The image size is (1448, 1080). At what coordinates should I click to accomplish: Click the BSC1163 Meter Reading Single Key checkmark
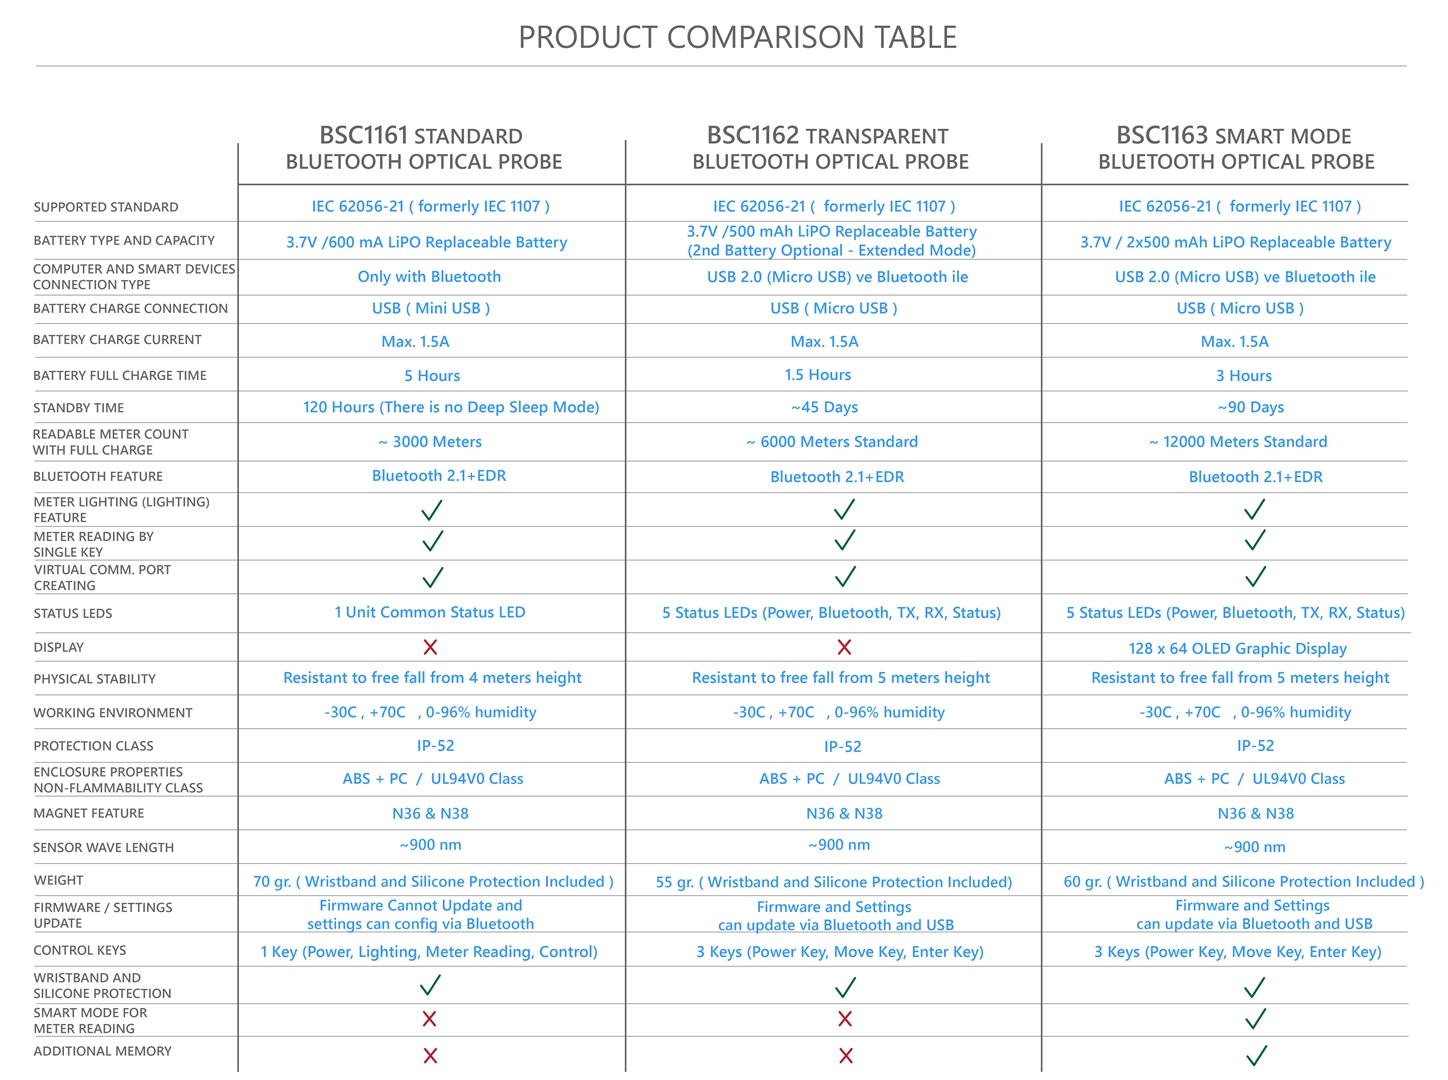tap(1255, 541)
